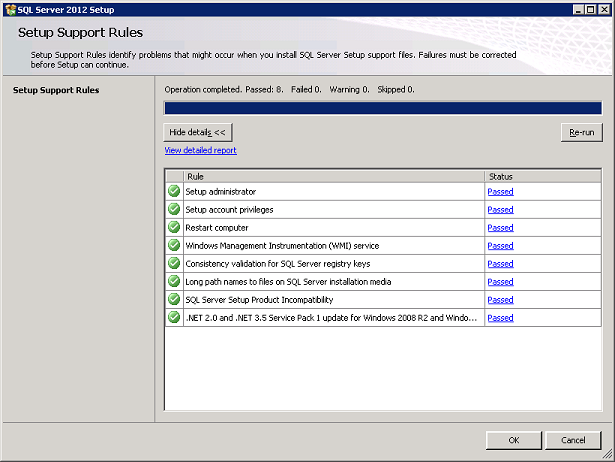Select the 'Setup account privileges' rule text
The image size is (615, 462).
[229, 210]
